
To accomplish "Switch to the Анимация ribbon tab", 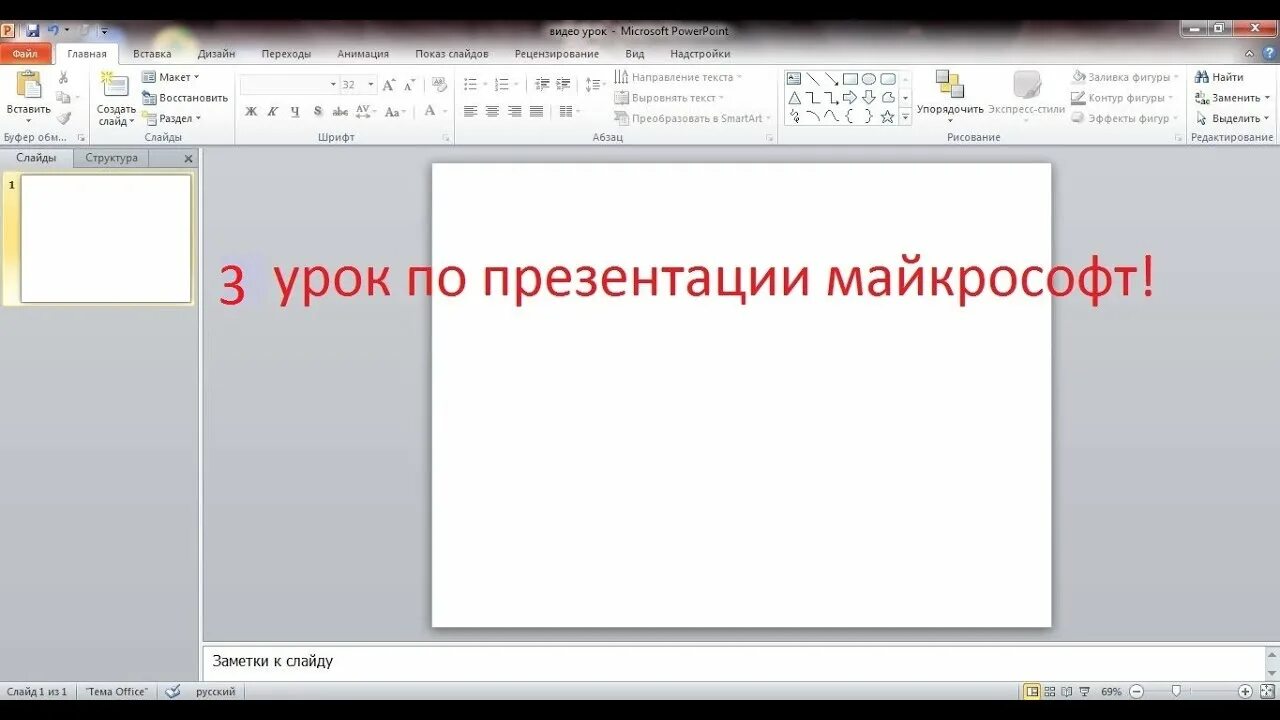I will (363, 54).
